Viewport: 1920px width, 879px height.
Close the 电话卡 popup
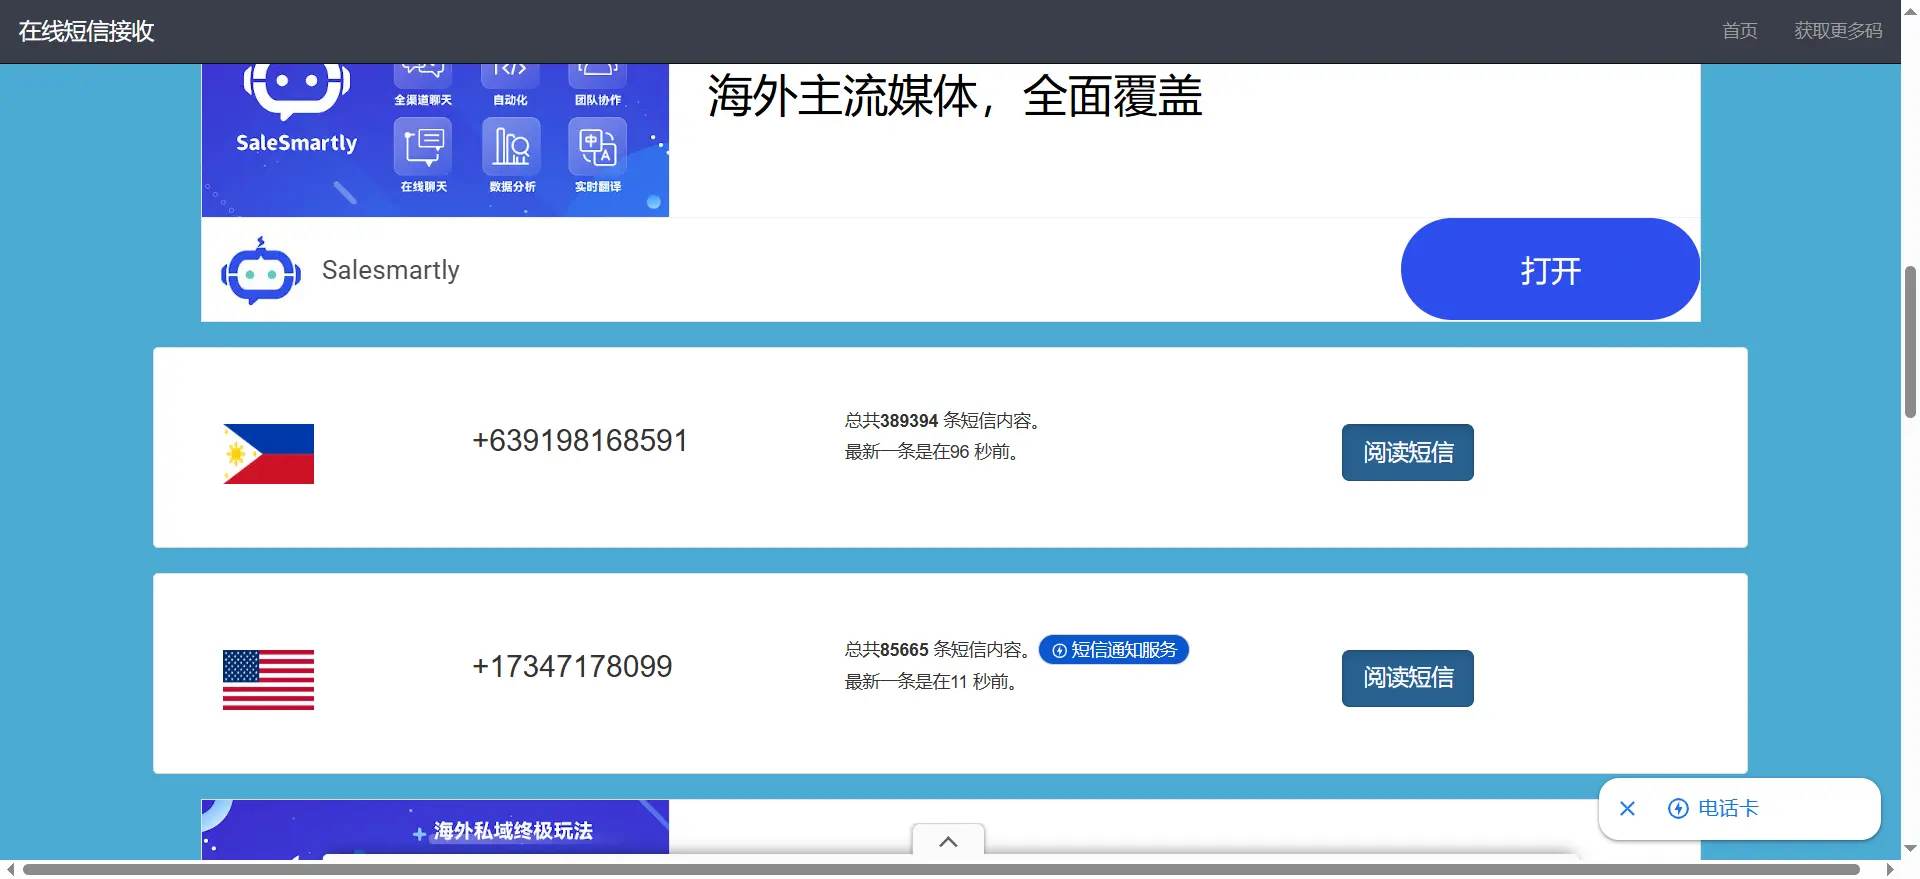1627,808
